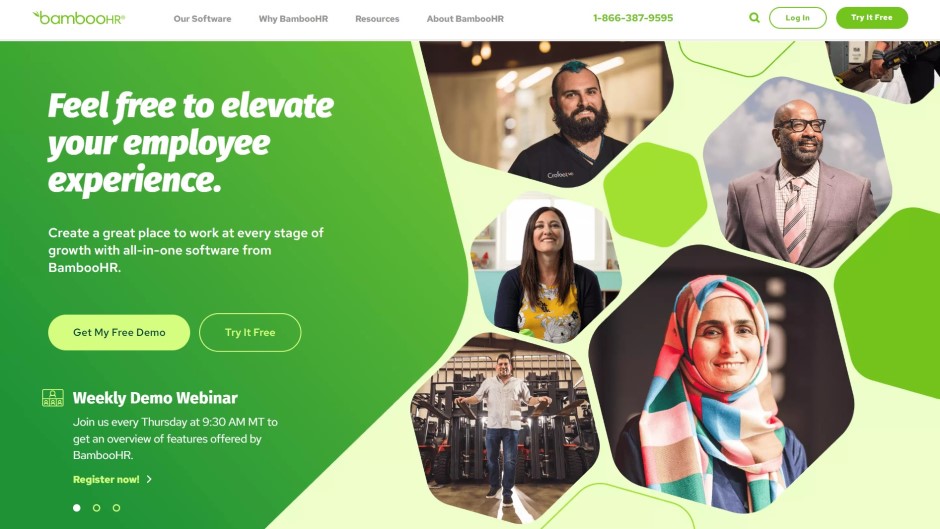Open the About BambooHR menu
This screenshot has width=940, height=529.
[465, 19]
